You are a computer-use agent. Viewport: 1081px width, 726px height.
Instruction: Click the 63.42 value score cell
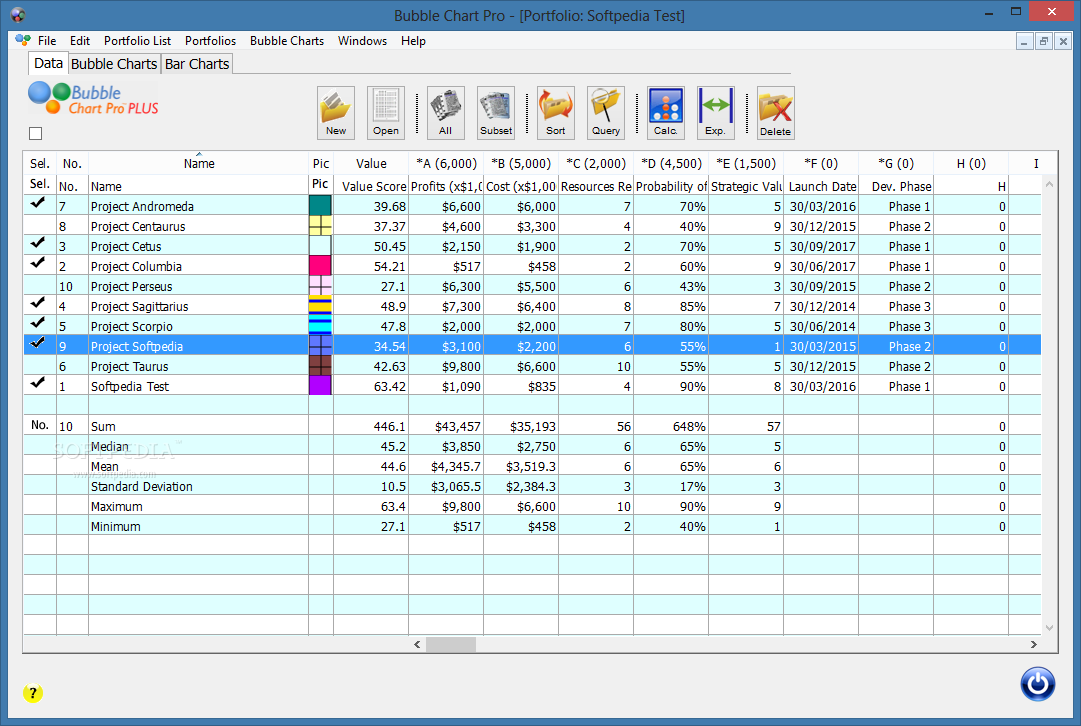[x=371, y=386]
